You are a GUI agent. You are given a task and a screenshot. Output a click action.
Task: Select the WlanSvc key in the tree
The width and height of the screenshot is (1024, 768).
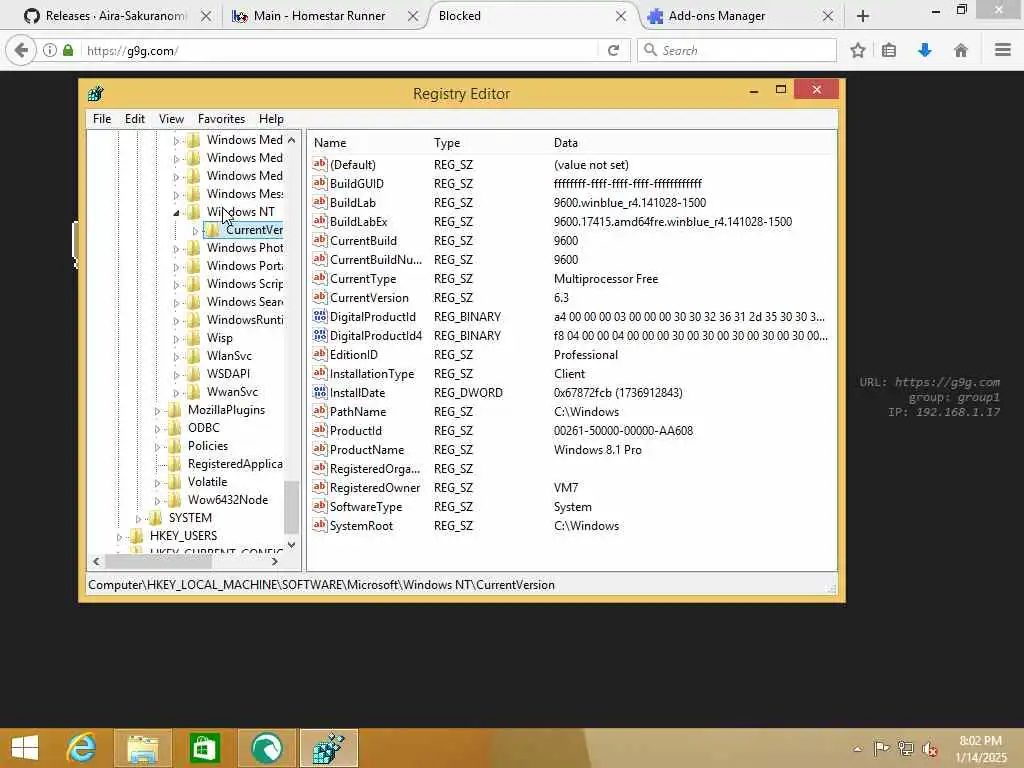click(229, 355)
